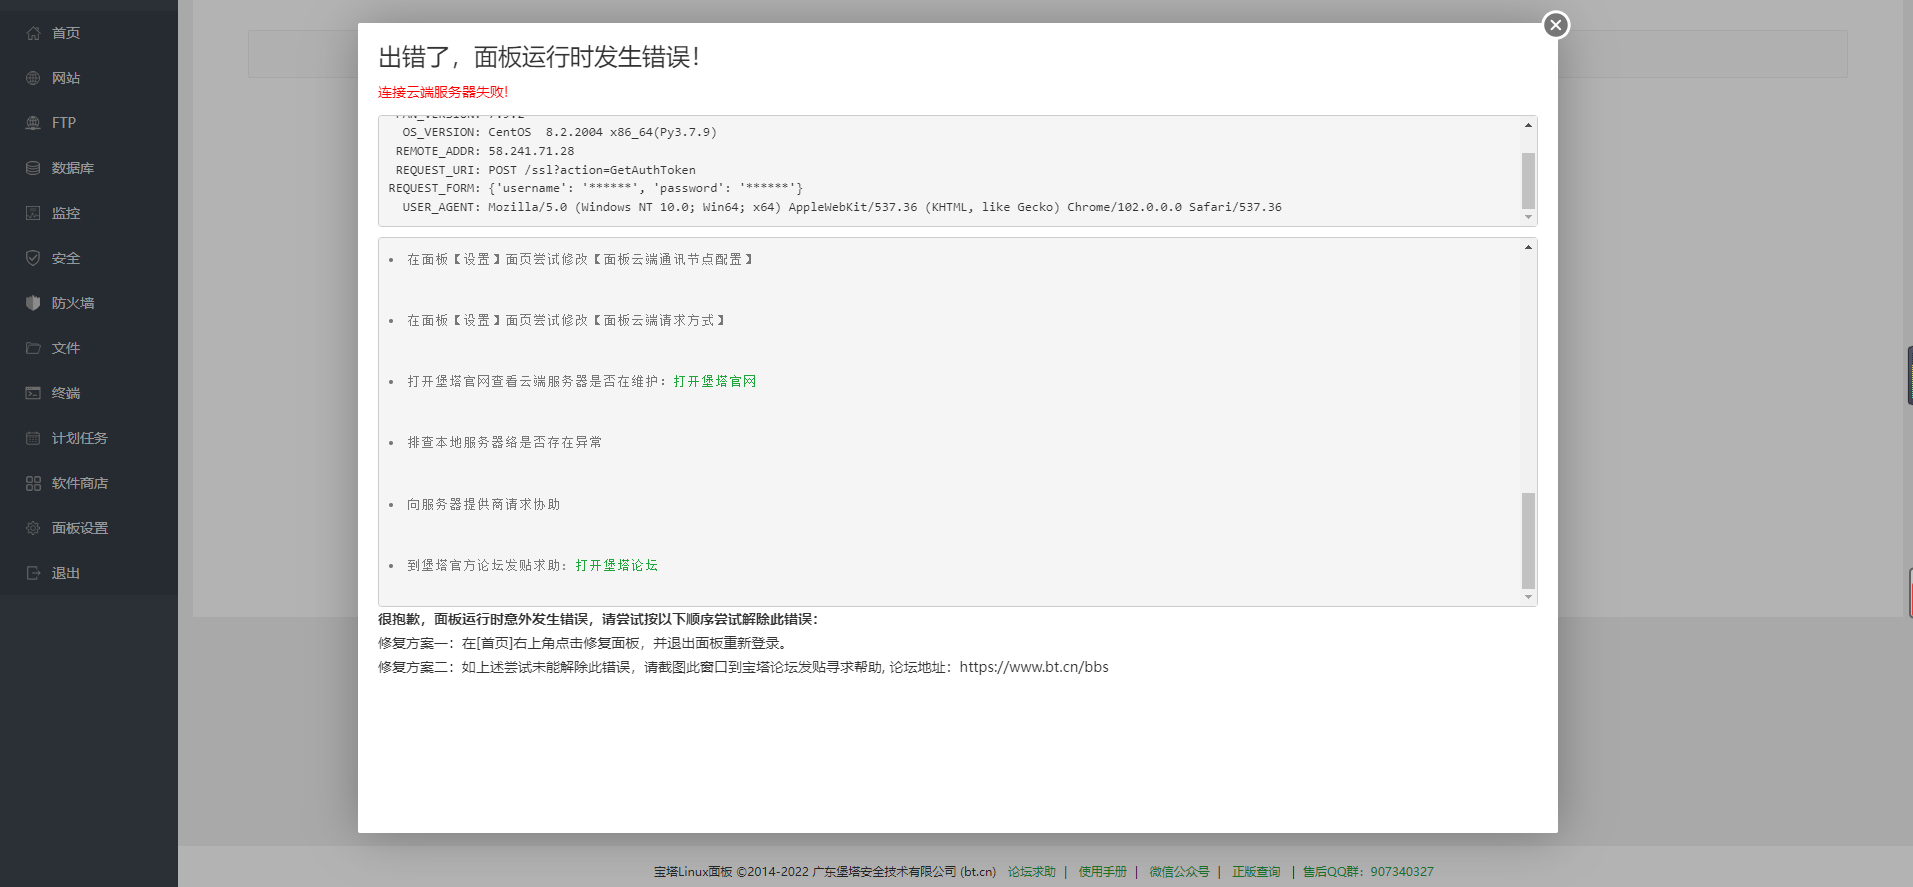Click the 修复方案一 instruction line
The width and height of the screenshot is (1913, 887).
click(x=585, y=643)
